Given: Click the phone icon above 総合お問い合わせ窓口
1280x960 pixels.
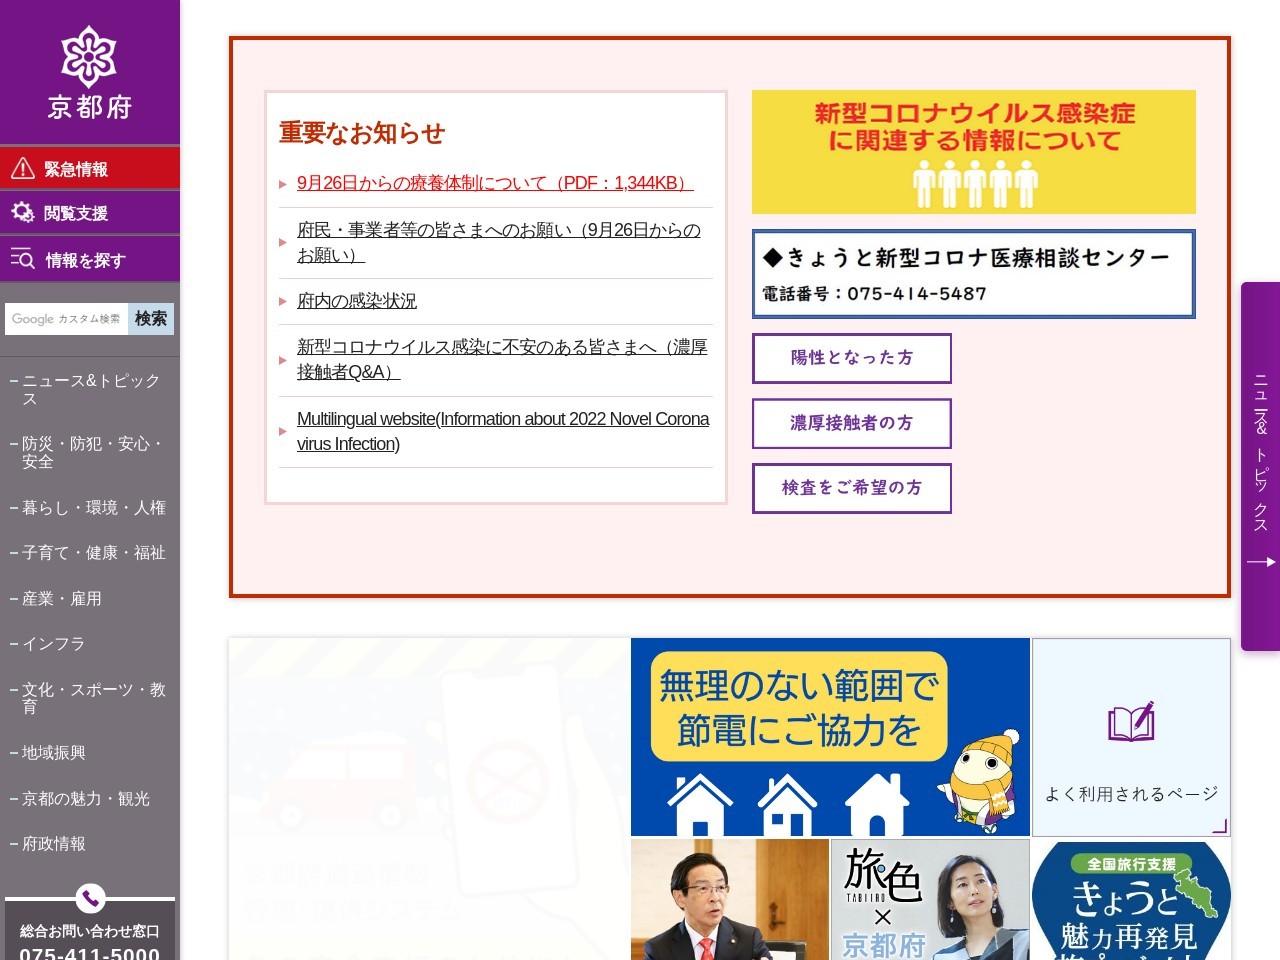Looking at the screenshot, I should (x=90, y=898).
